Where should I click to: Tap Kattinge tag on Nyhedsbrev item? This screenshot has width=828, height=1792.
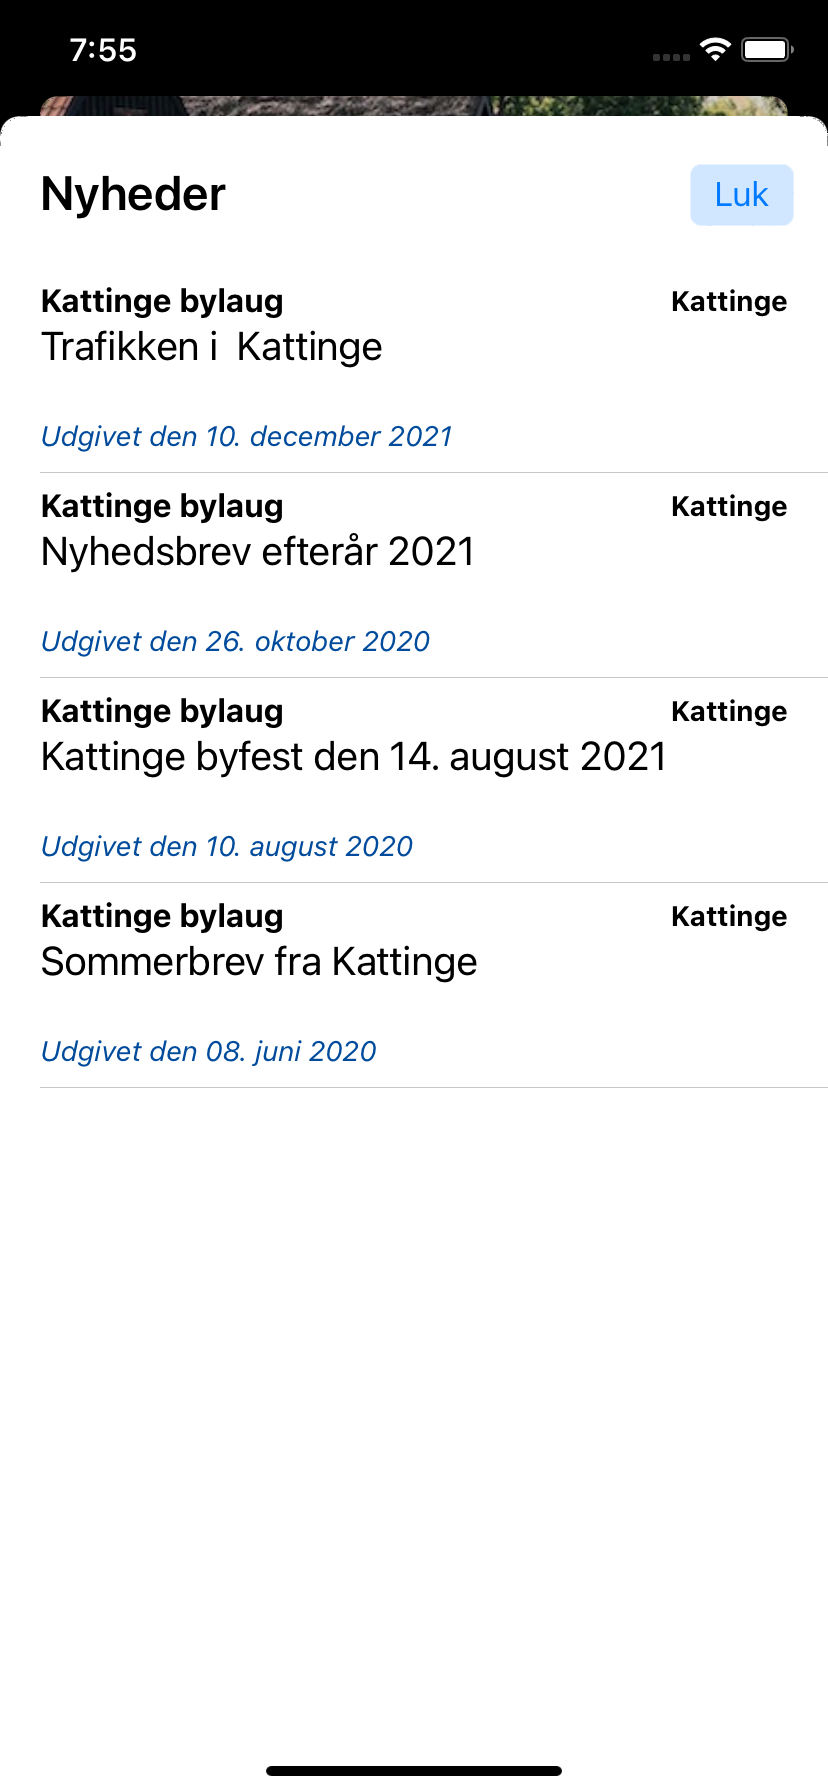[x=729, y=507]
